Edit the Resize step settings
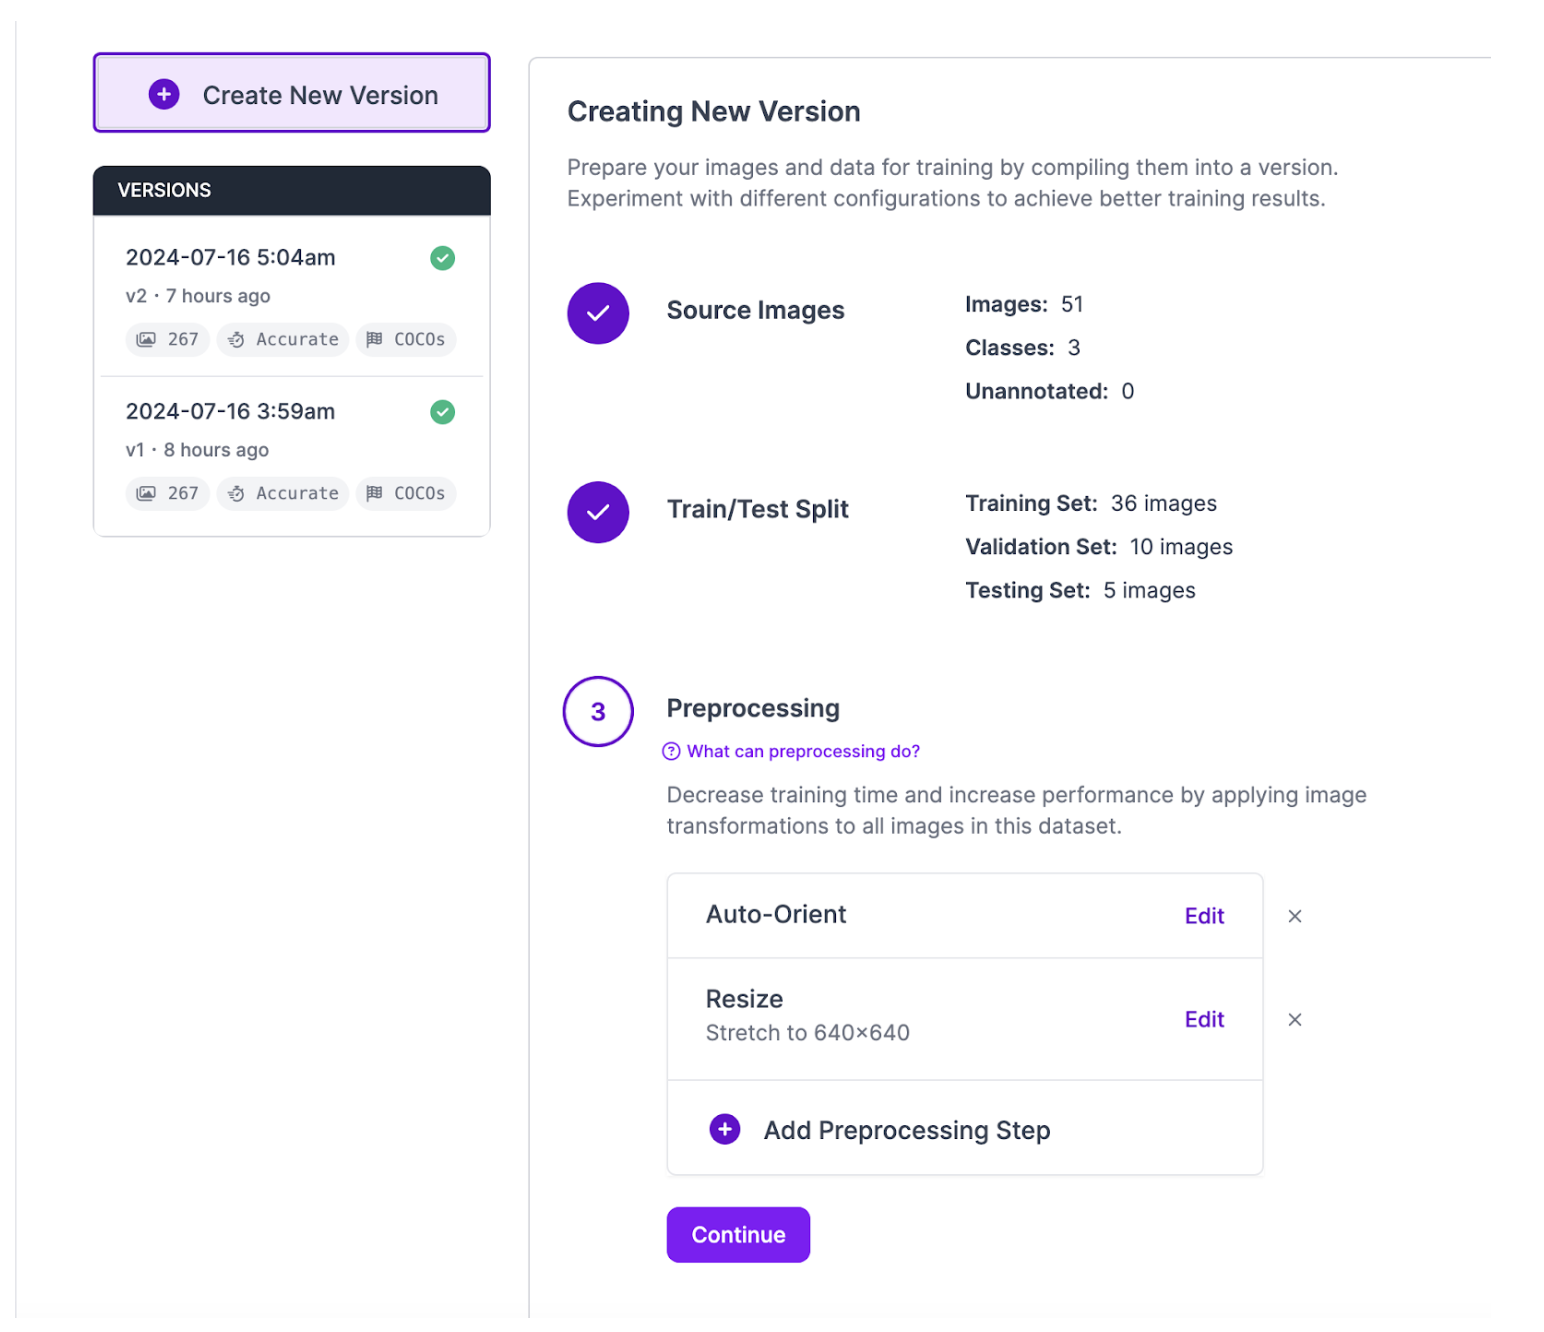 [1204, 1019]
